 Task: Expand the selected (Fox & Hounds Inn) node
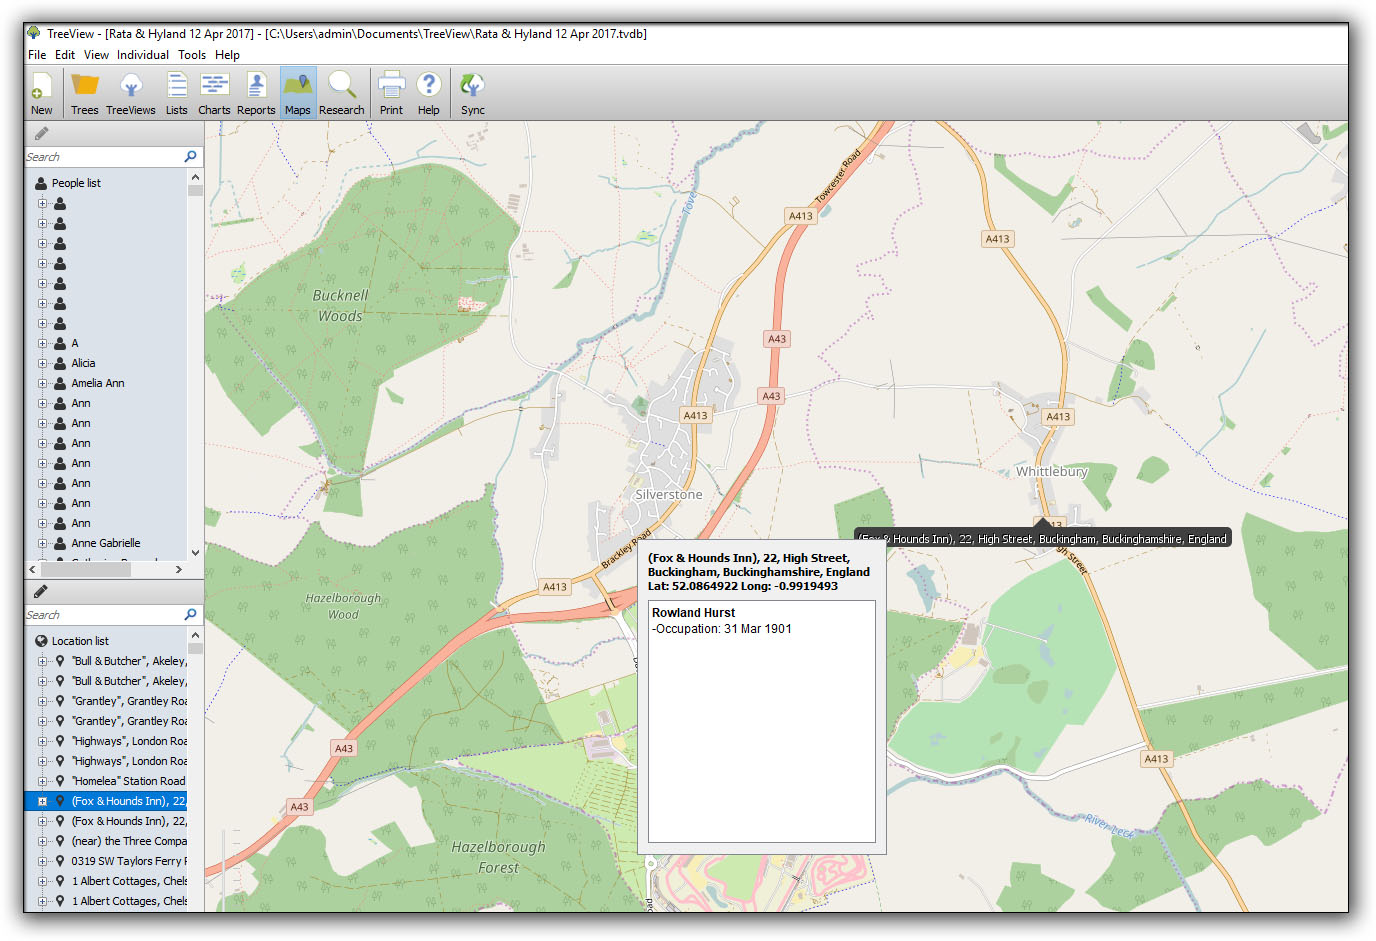point(43,801)
